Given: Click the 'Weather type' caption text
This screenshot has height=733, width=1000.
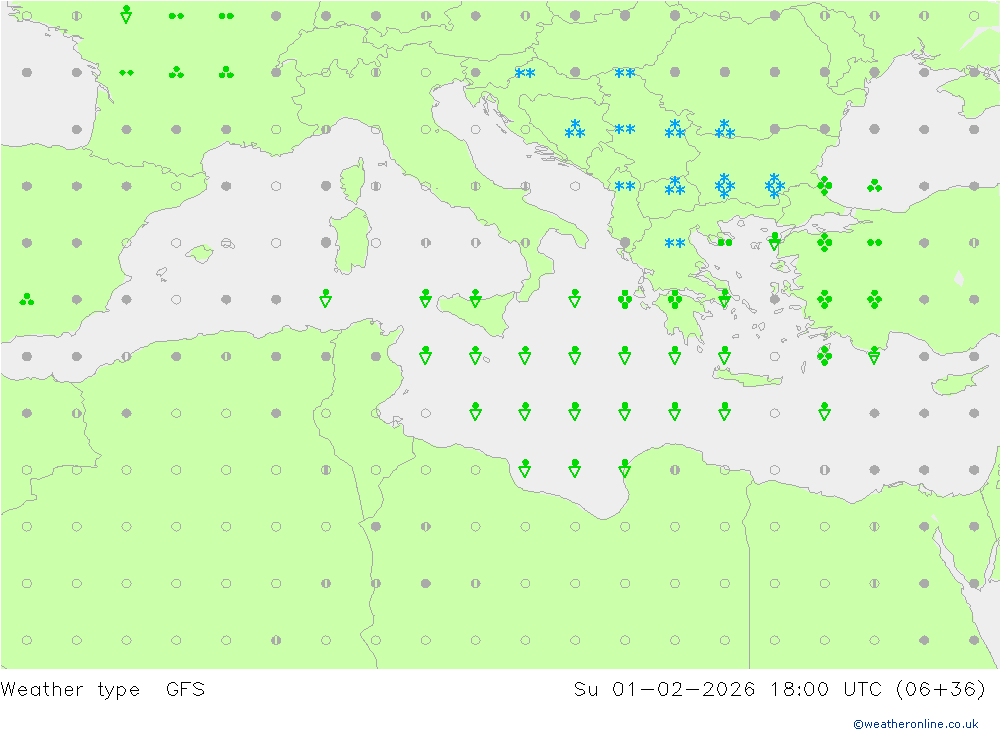Looking at the screenshot, I should [x=70, y=690].
